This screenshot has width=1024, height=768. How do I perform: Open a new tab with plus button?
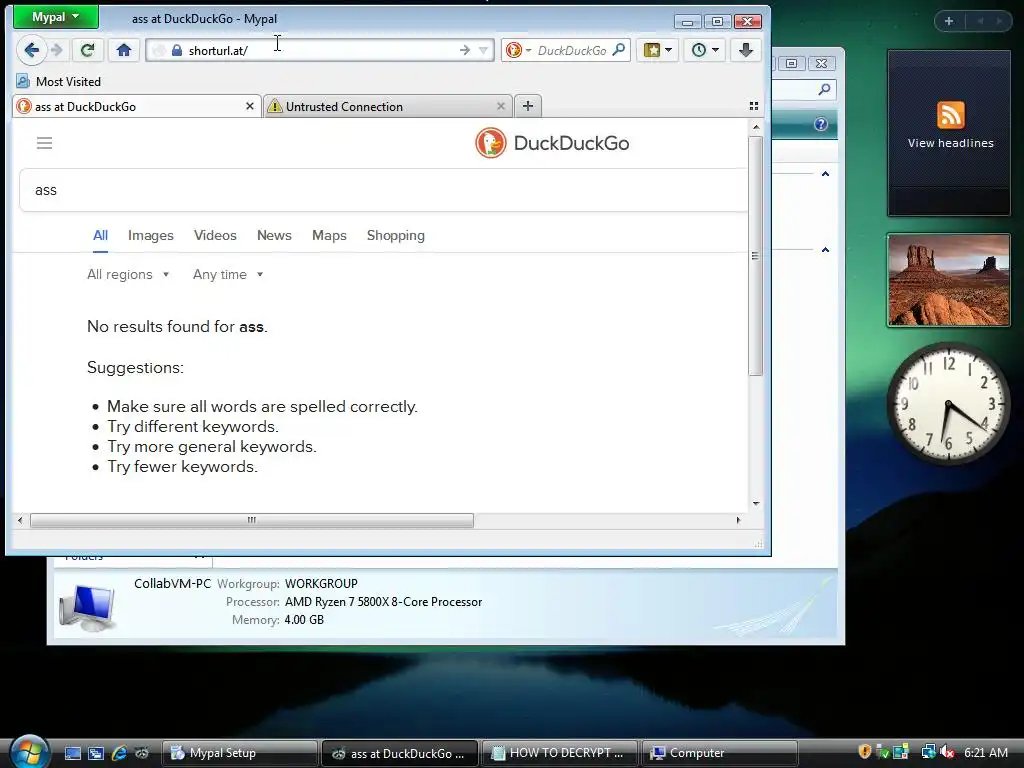pyautogui.click(x=528, y=106)
